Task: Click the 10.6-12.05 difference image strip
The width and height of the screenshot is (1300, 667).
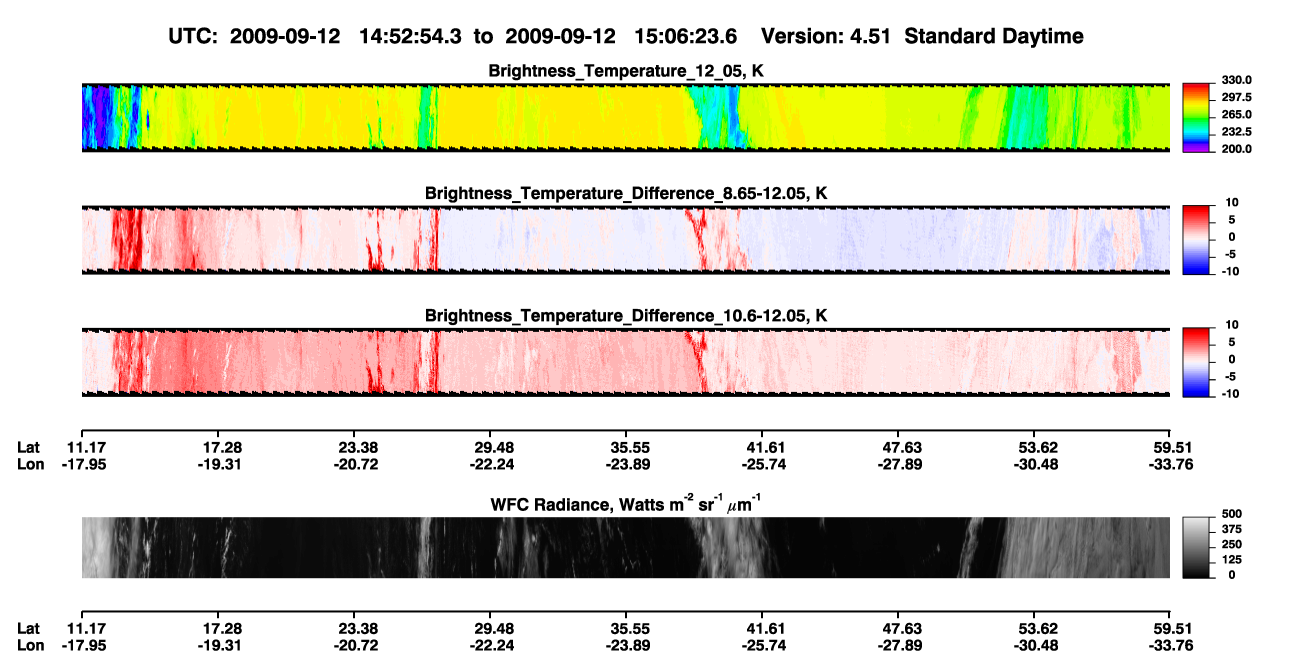Action: 626,363
